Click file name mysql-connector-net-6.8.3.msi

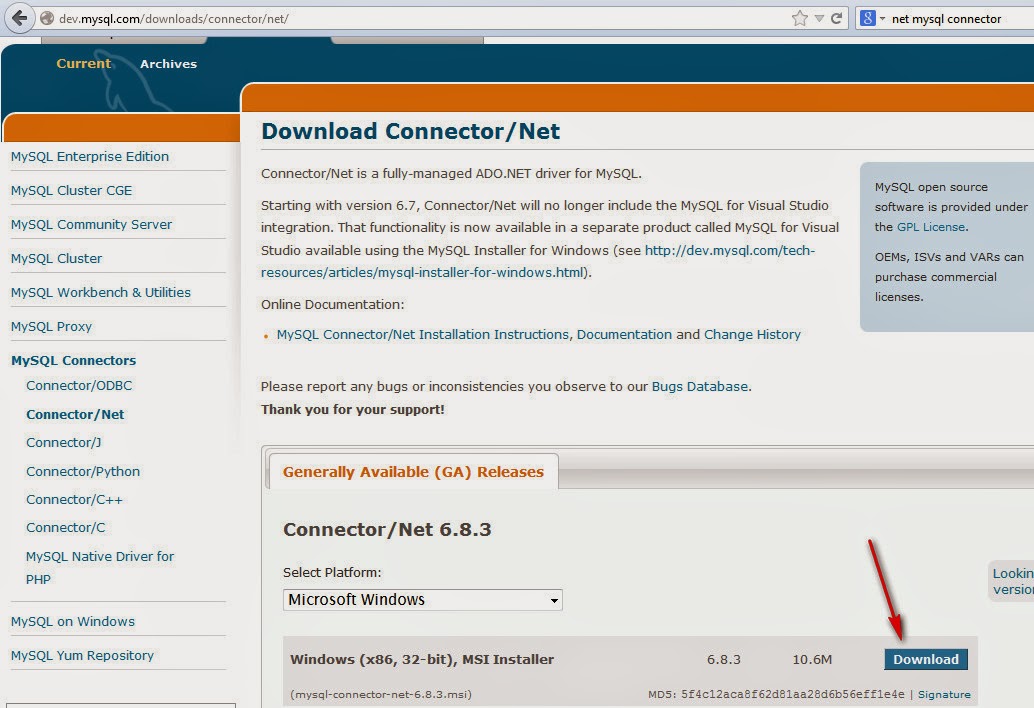click(x=381, y=694)
